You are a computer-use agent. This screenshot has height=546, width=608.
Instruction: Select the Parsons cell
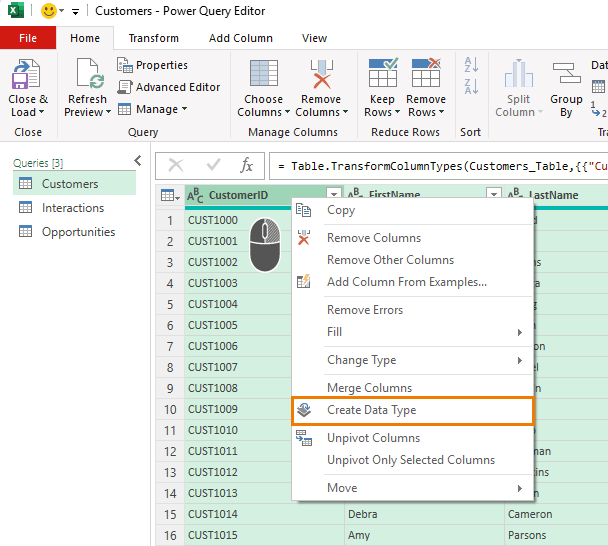(556, 535)
